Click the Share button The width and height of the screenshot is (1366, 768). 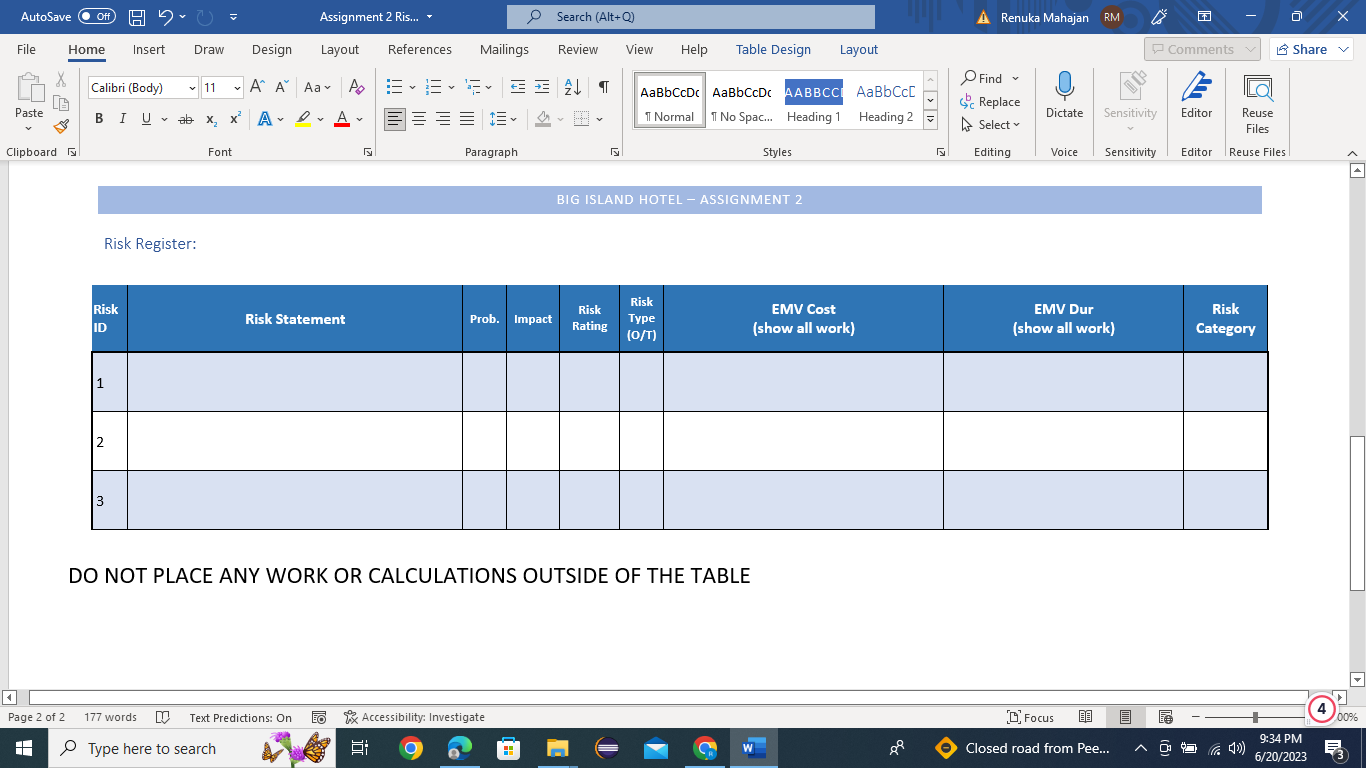(x=1311, y=49)
